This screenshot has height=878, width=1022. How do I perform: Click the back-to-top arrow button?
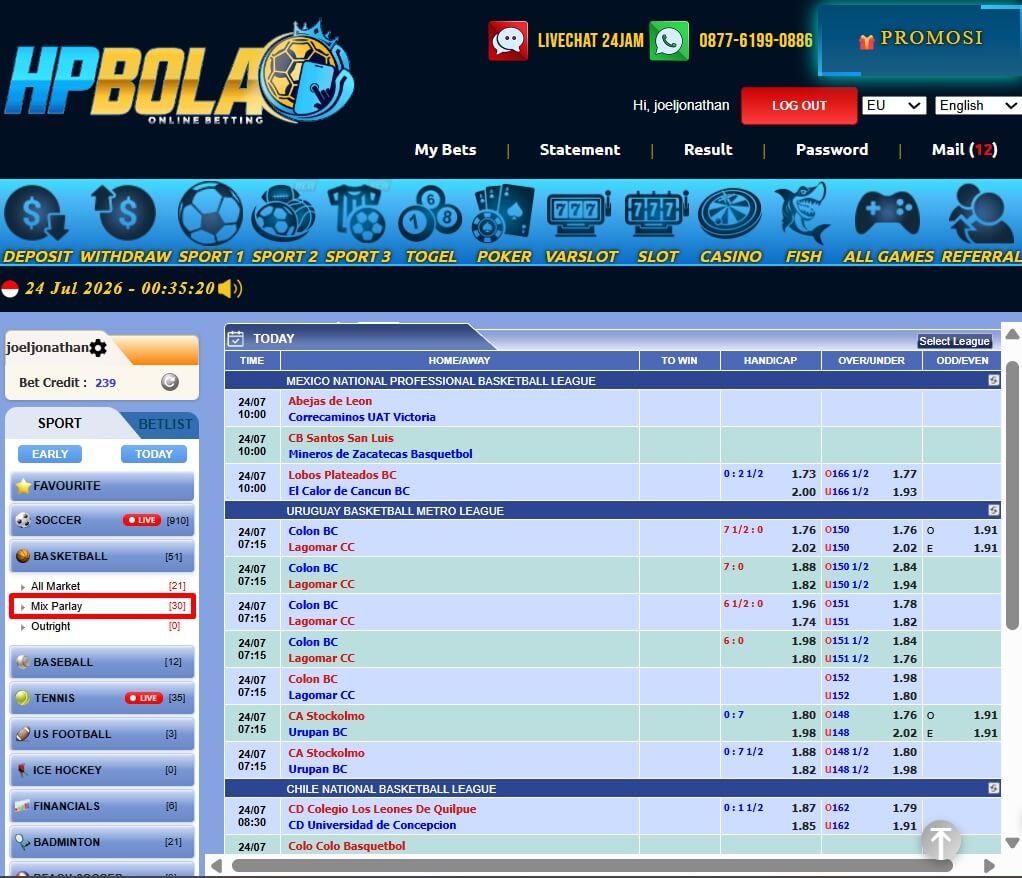tap(941, 840)
